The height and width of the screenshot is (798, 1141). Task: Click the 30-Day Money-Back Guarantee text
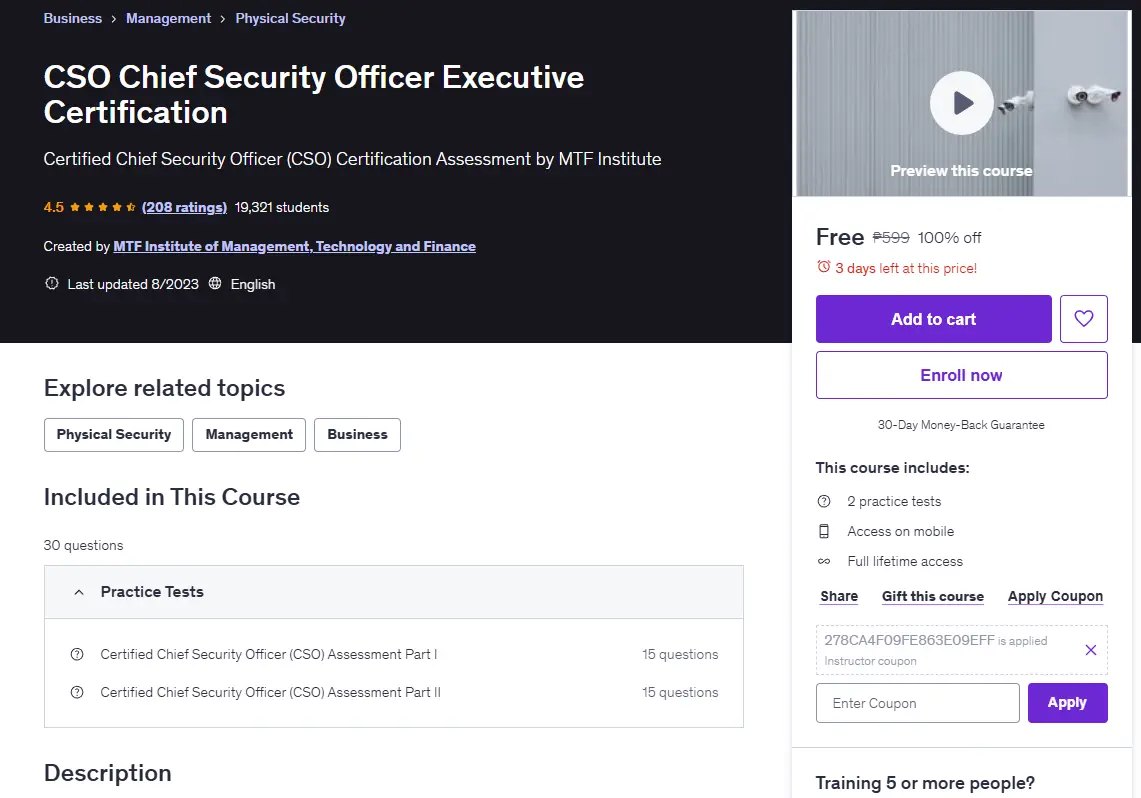click(961, 425)
